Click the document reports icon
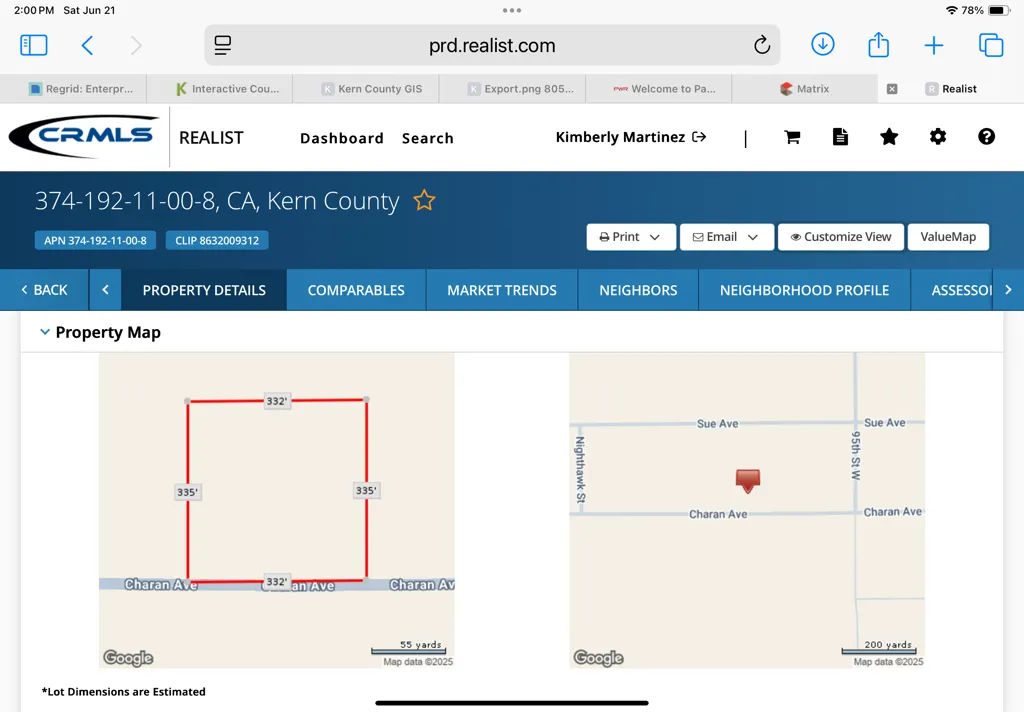Viewport: 1024px width, 712px height. [x=840, y=137]
